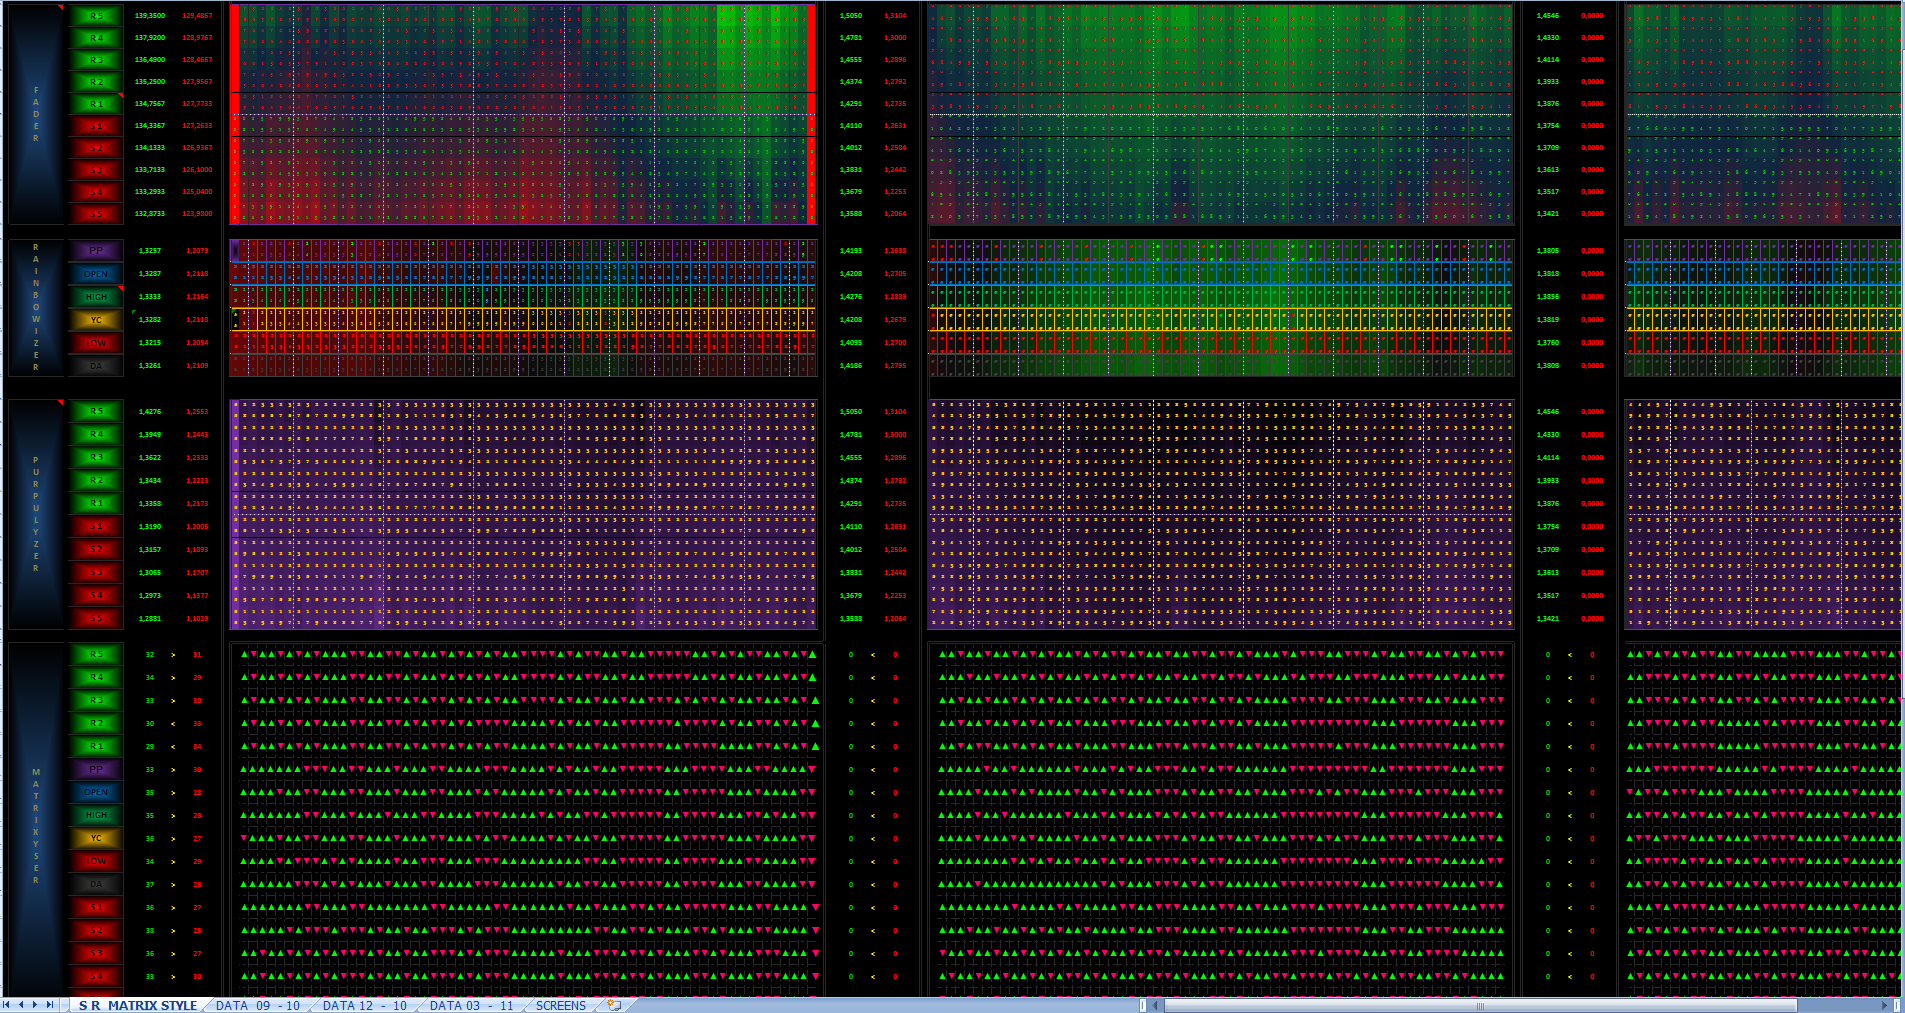Switch to the DATA 09 - 10 sheet tab
Image resolution: width=1905 pixels, height=1013 pixels.
(258, 1005)
